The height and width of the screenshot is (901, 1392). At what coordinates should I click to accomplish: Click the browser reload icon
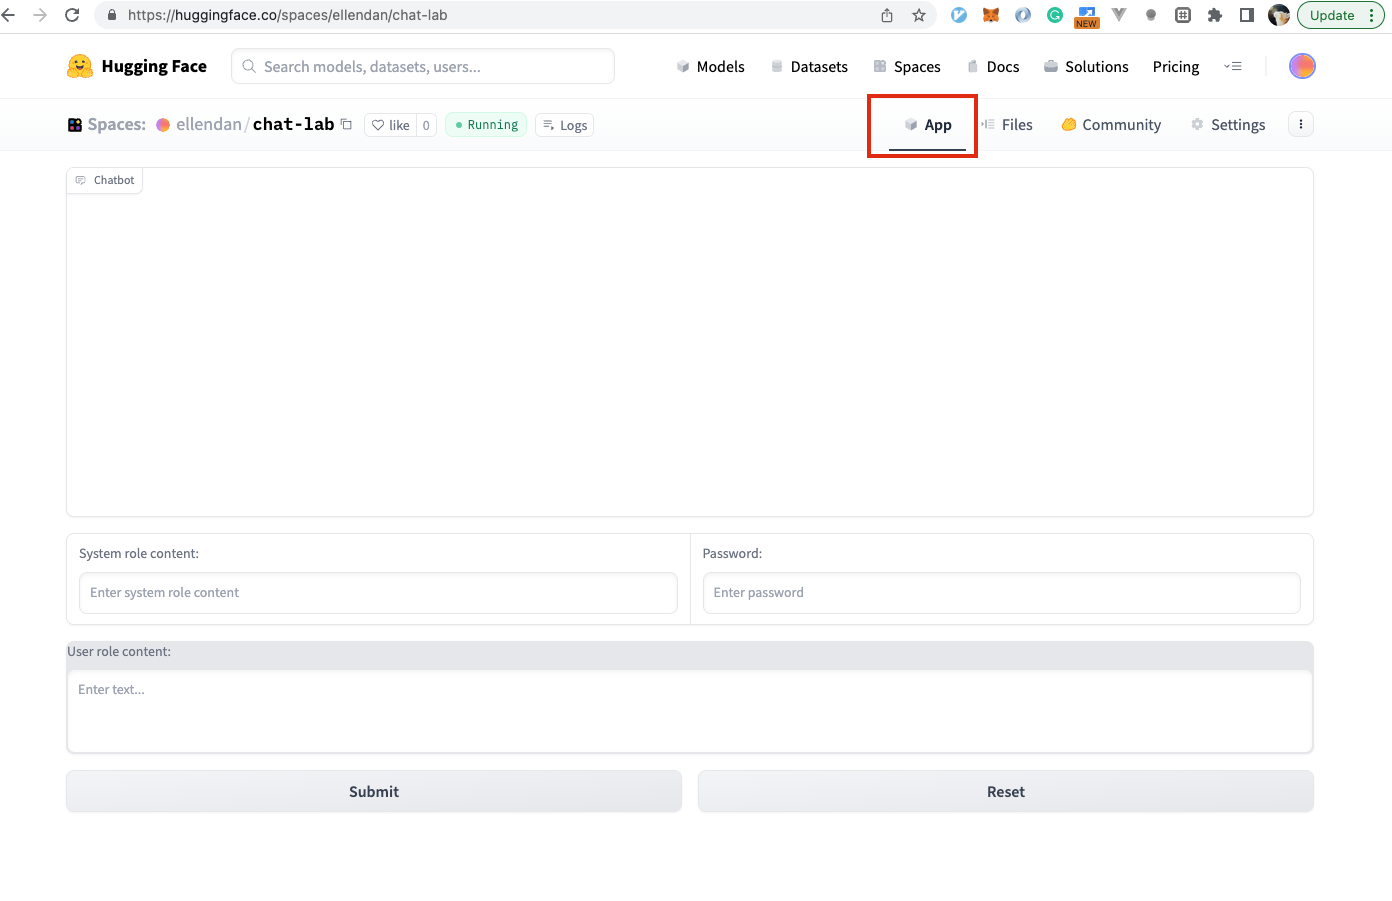72,15
